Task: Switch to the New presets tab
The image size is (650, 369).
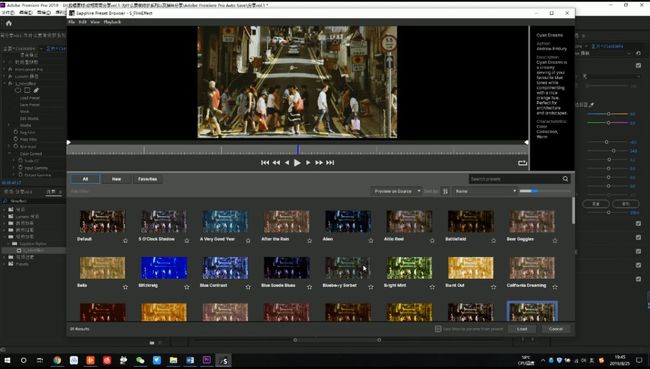Action: (x=116, y=179)
